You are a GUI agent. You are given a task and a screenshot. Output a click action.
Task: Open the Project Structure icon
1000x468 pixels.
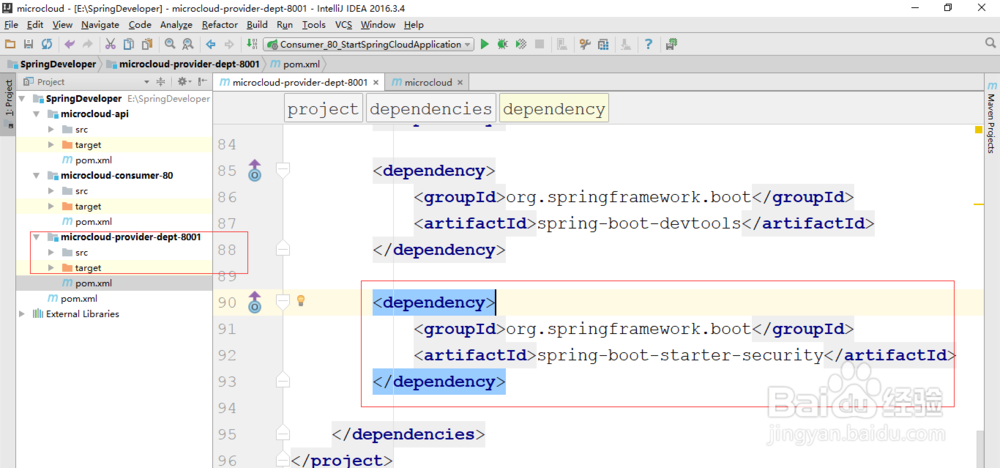point(603,44)
